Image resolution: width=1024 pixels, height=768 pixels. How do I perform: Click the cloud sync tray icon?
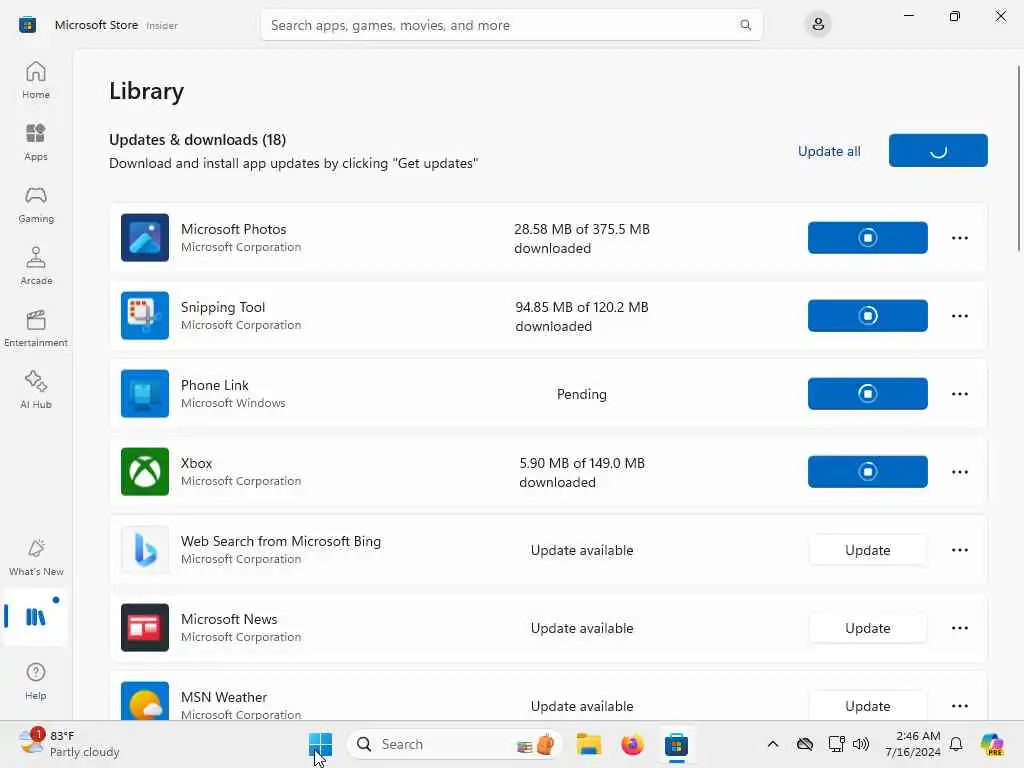tap(805, 744)
